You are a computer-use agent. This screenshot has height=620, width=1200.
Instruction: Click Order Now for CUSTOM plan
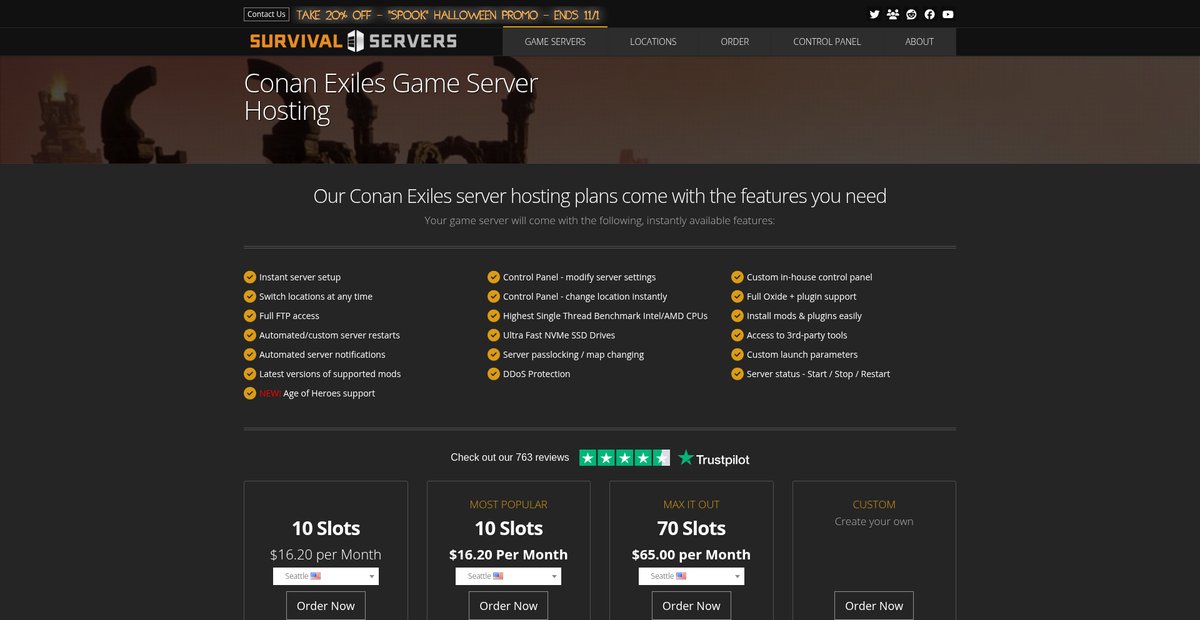point(874,605)
